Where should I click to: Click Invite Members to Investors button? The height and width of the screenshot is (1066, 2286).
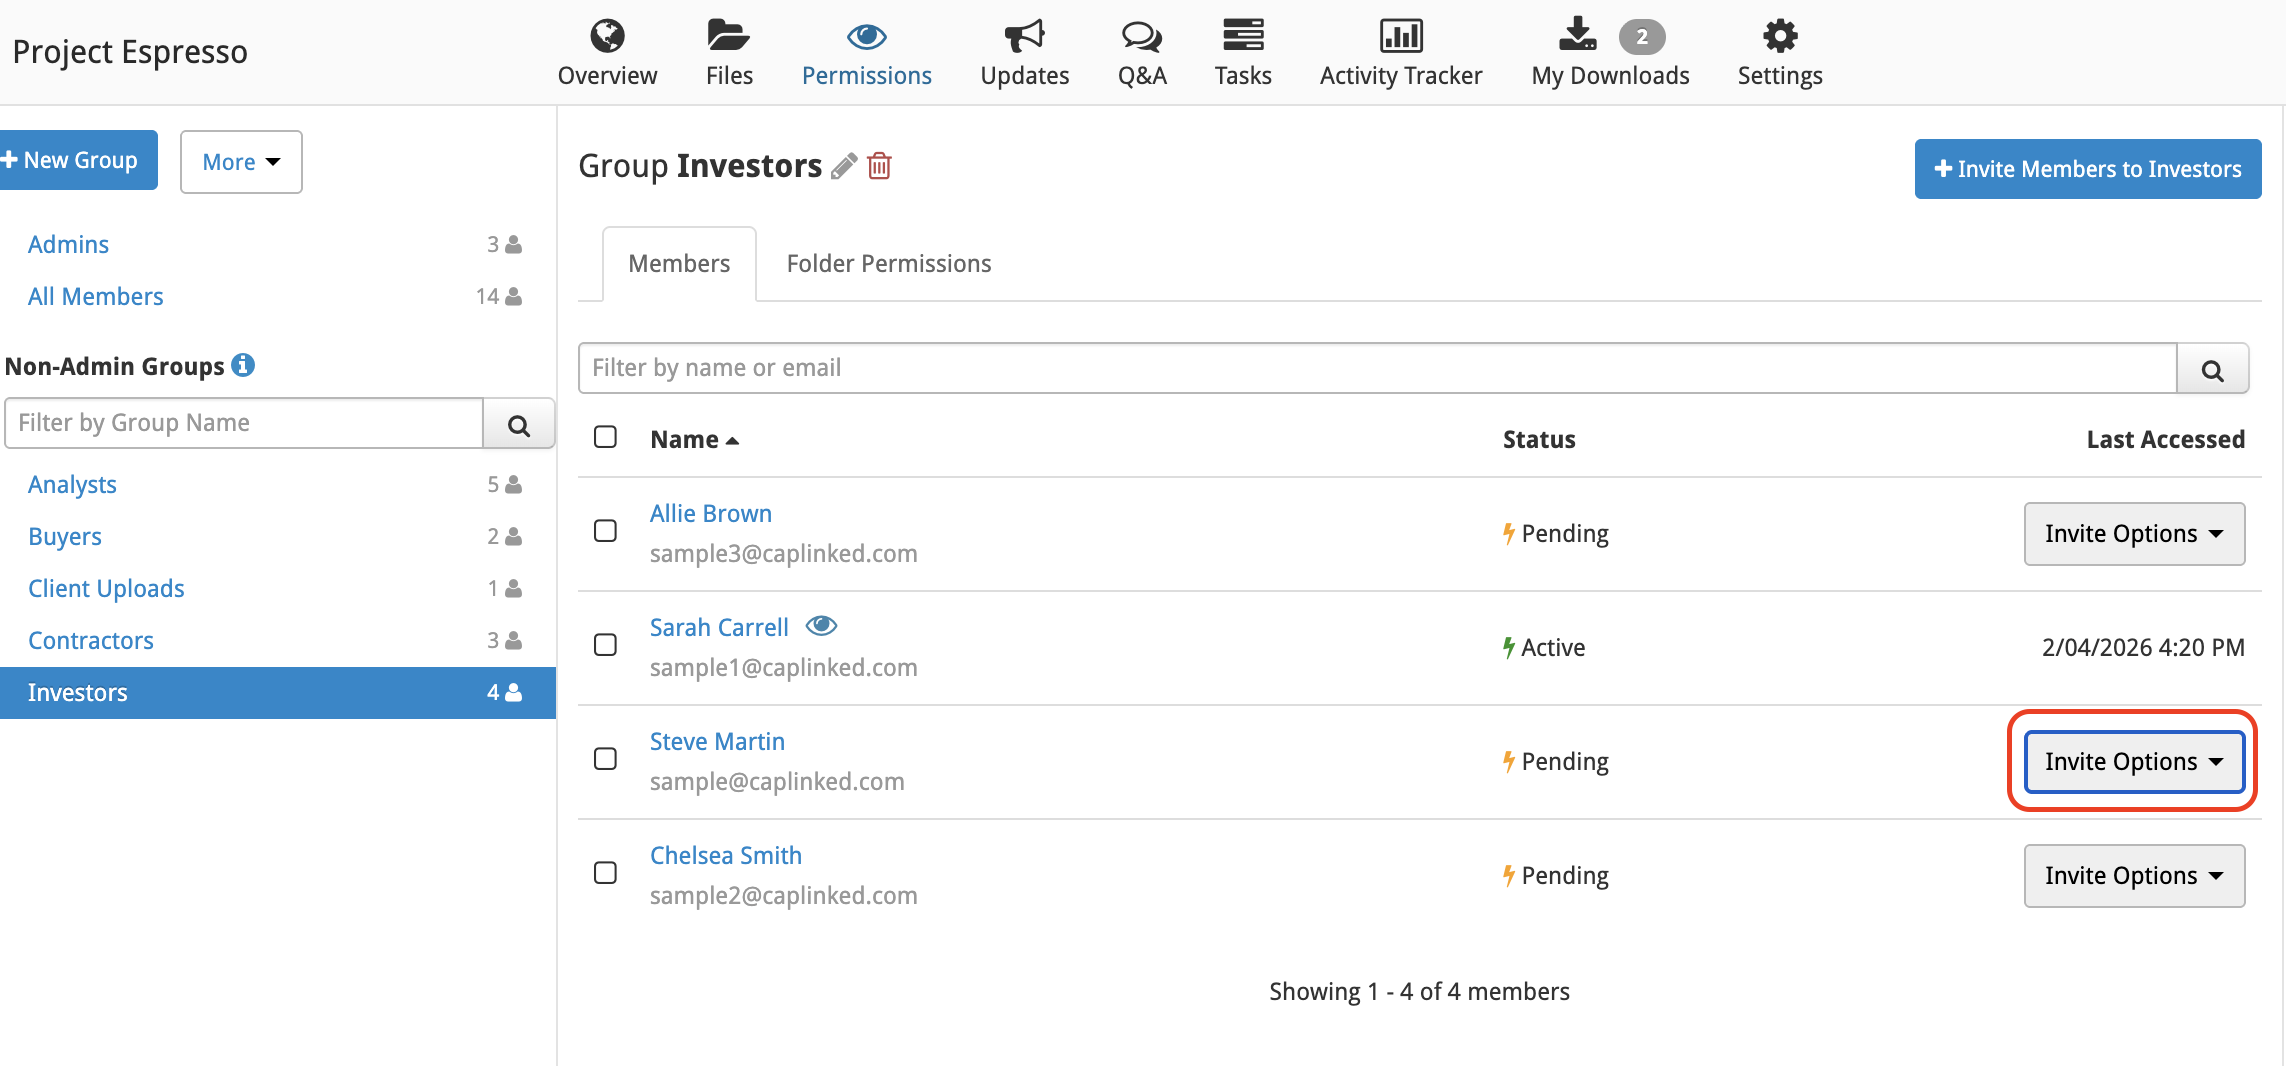[2088, 169]
